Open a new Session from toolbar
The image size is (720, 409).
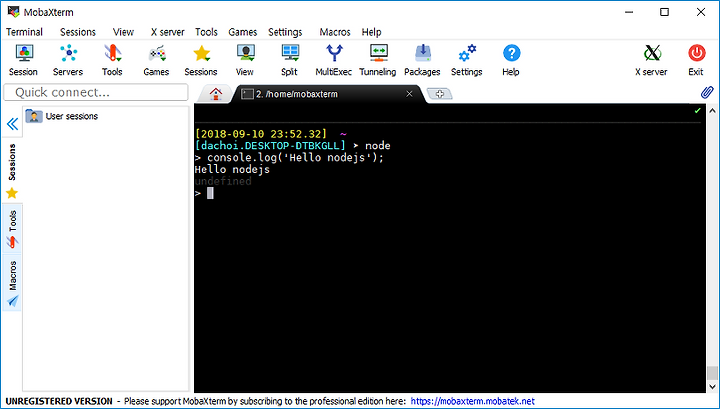pos(23,60)
